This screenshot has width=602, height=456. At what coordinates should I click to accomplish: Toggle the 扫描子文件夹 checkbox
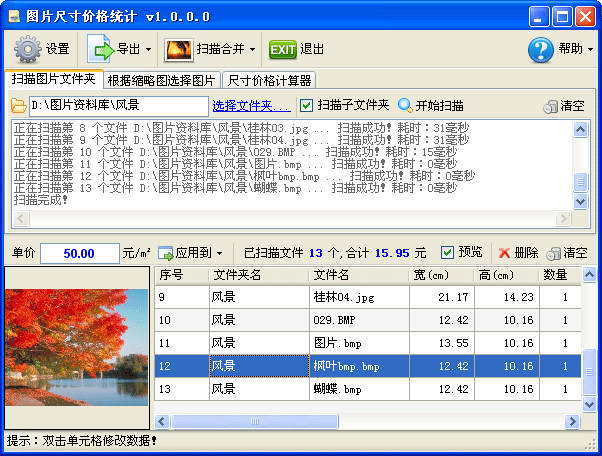(308, 105)
